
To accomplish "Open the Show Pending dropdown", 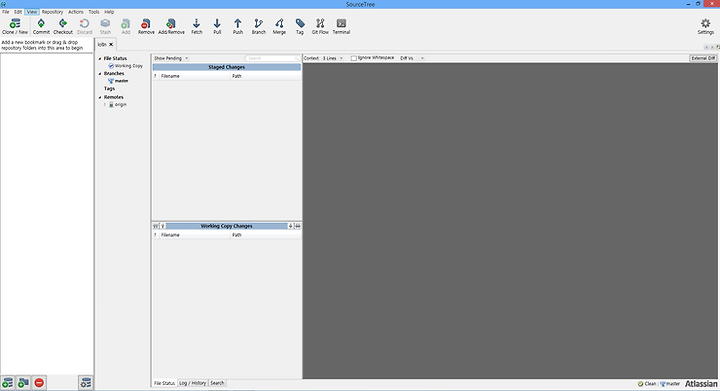I will point(171,58).
